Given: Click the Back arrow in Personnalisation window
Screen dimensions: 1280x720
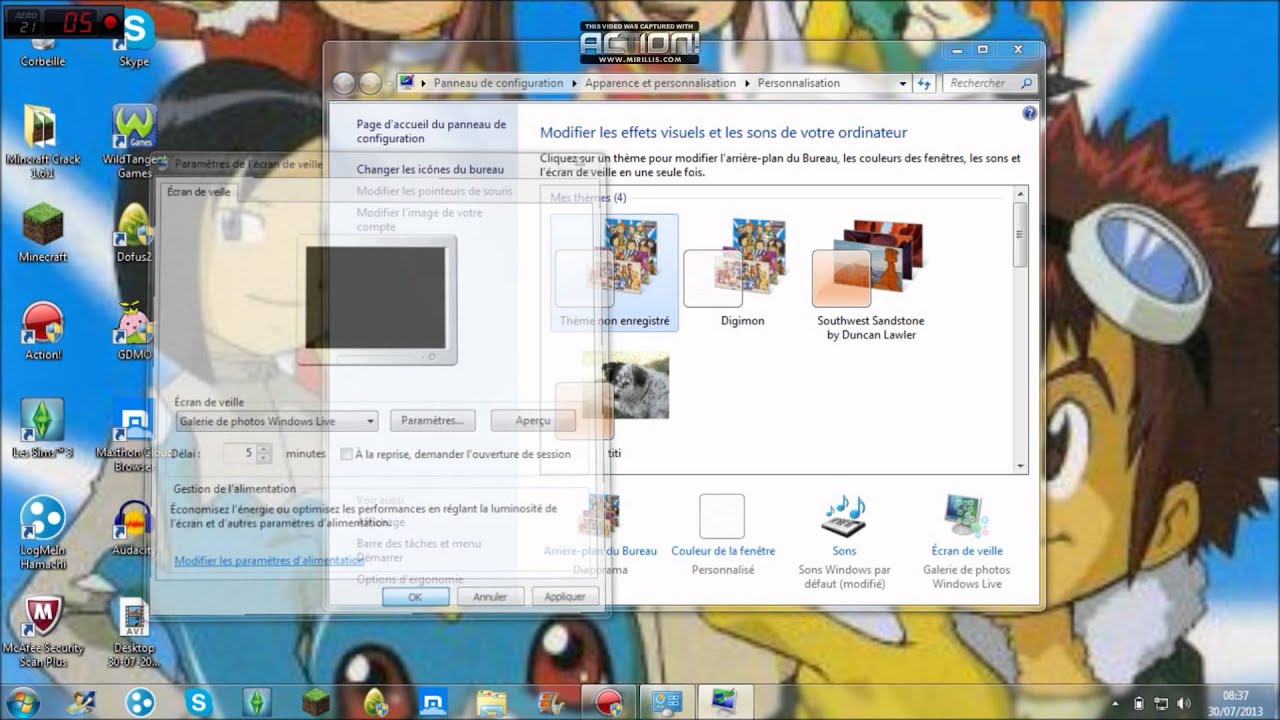Looking at the screenshot, I should point(344,83).
